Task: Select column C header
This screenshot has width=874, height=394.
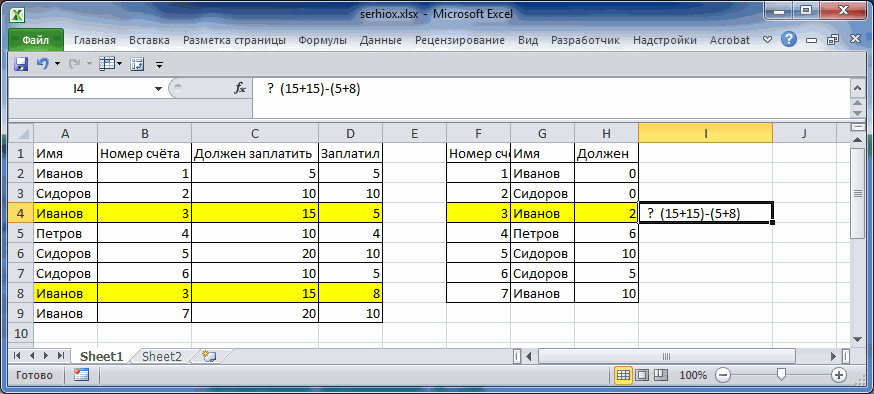Action: [x=255, y=133]
